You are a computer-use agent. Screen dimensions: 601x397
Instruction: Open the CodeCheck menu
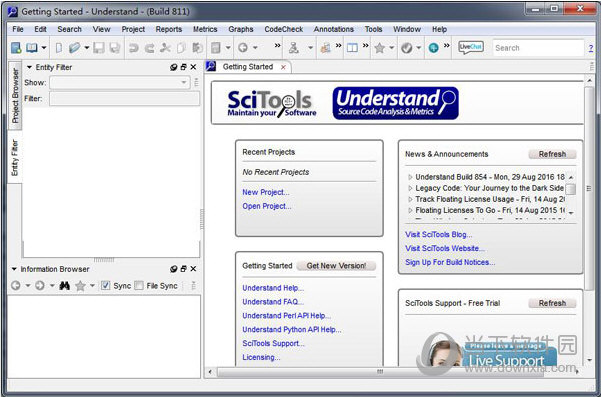pyautogui.click(x=284, y=29)
